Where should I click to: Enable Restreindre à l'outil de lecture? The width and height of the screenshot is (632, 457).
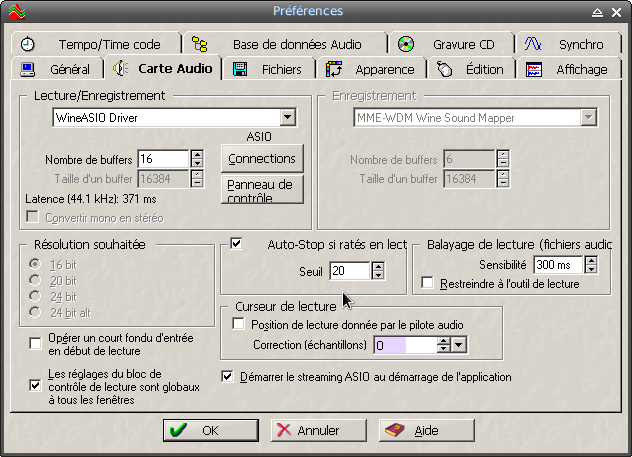point(428,284)
